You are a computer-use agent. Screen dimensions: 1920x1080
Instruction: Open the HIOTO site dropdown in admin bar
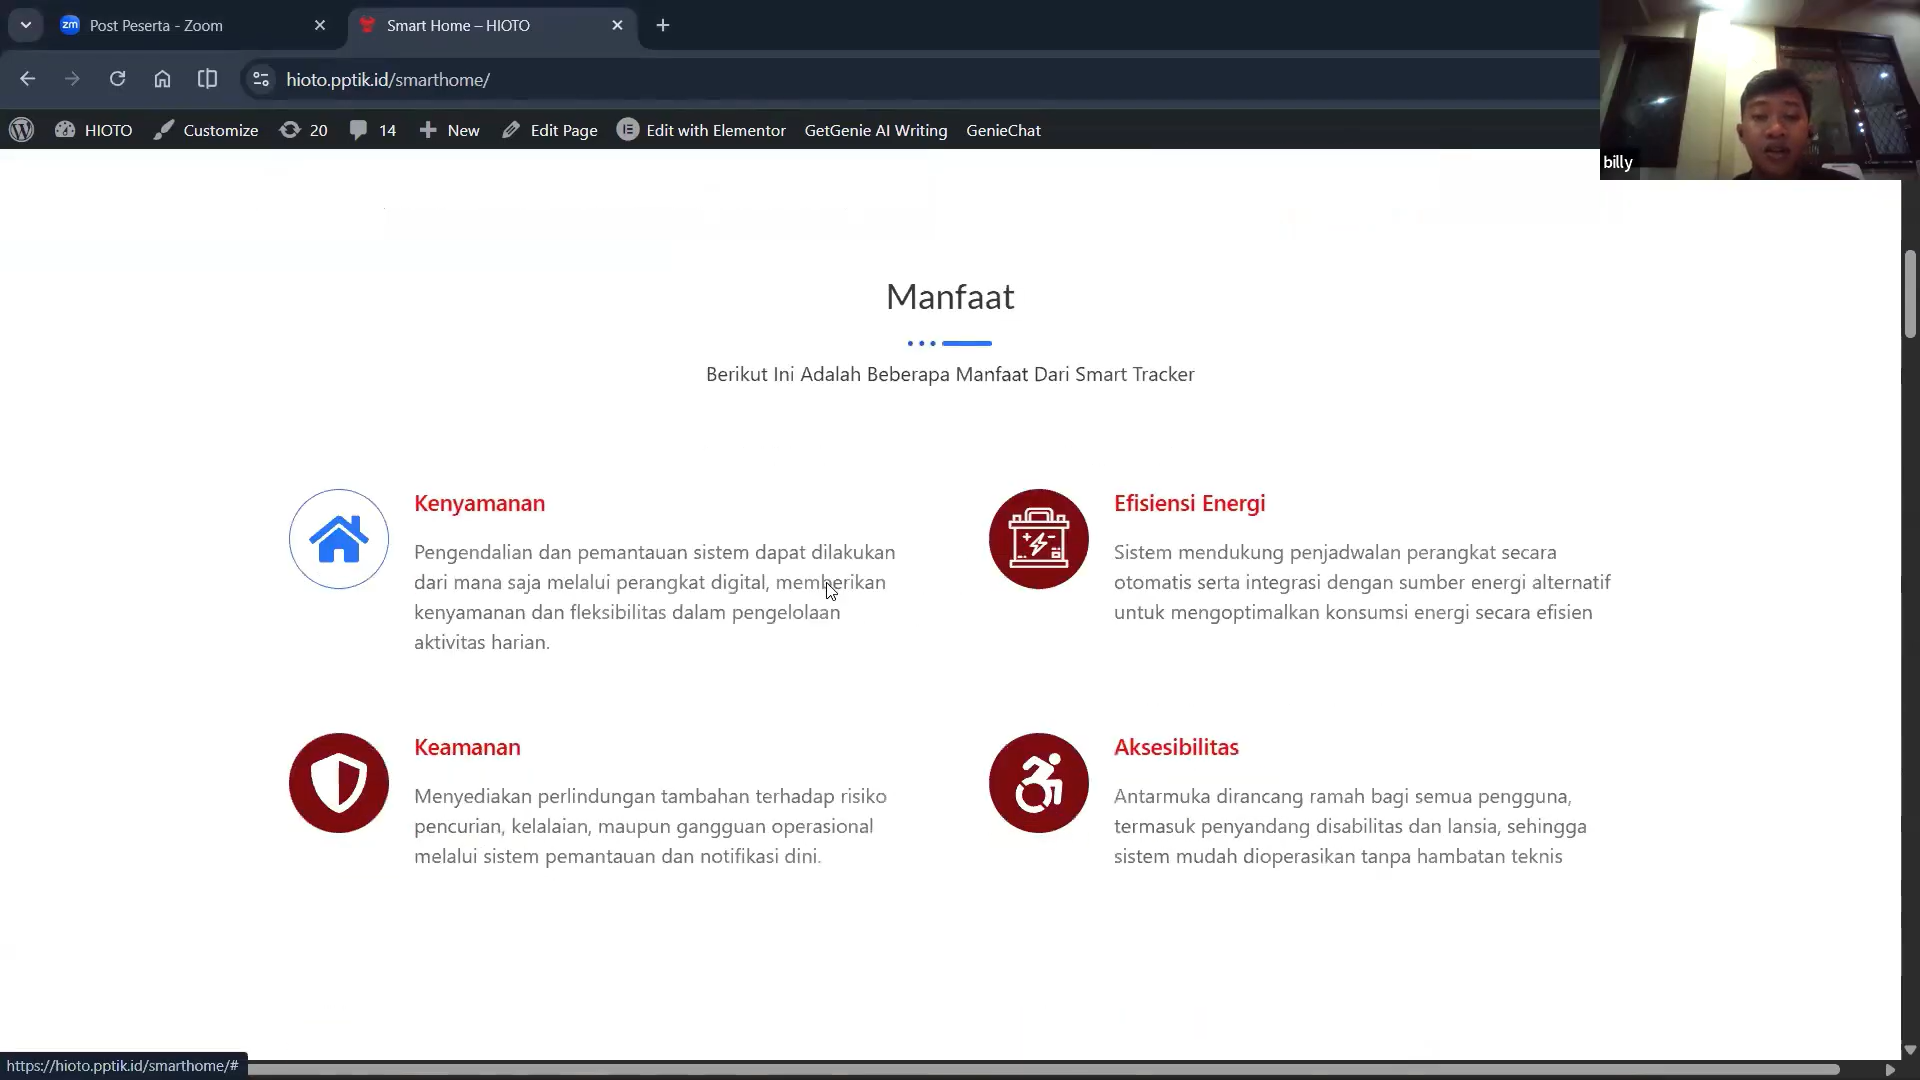click(x=93, y=130)
